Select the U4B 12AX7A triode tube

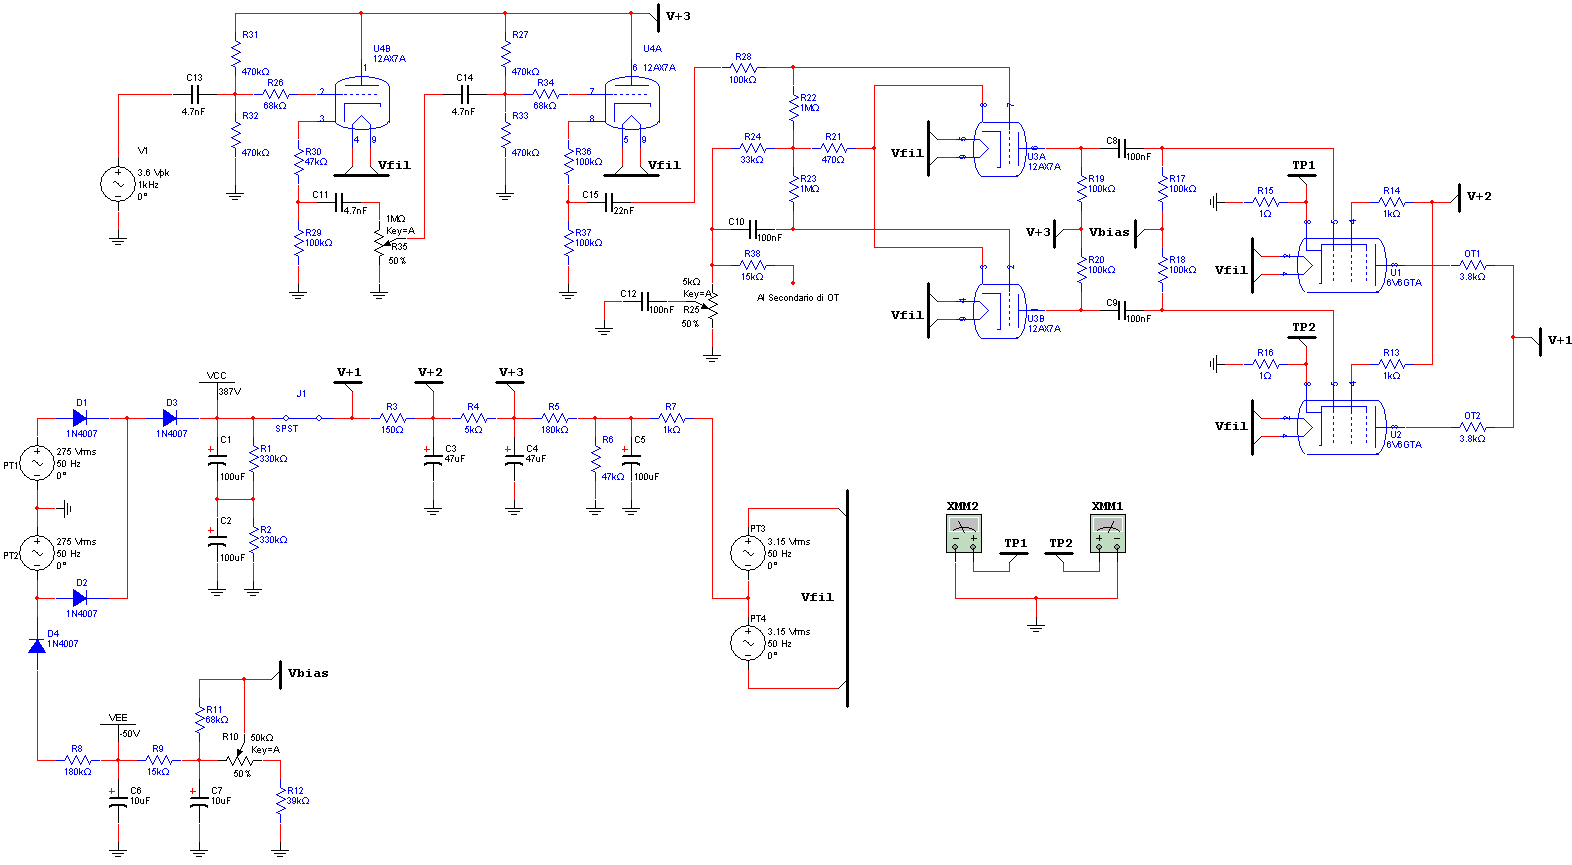pyautogui.click(x=360, y=104)
